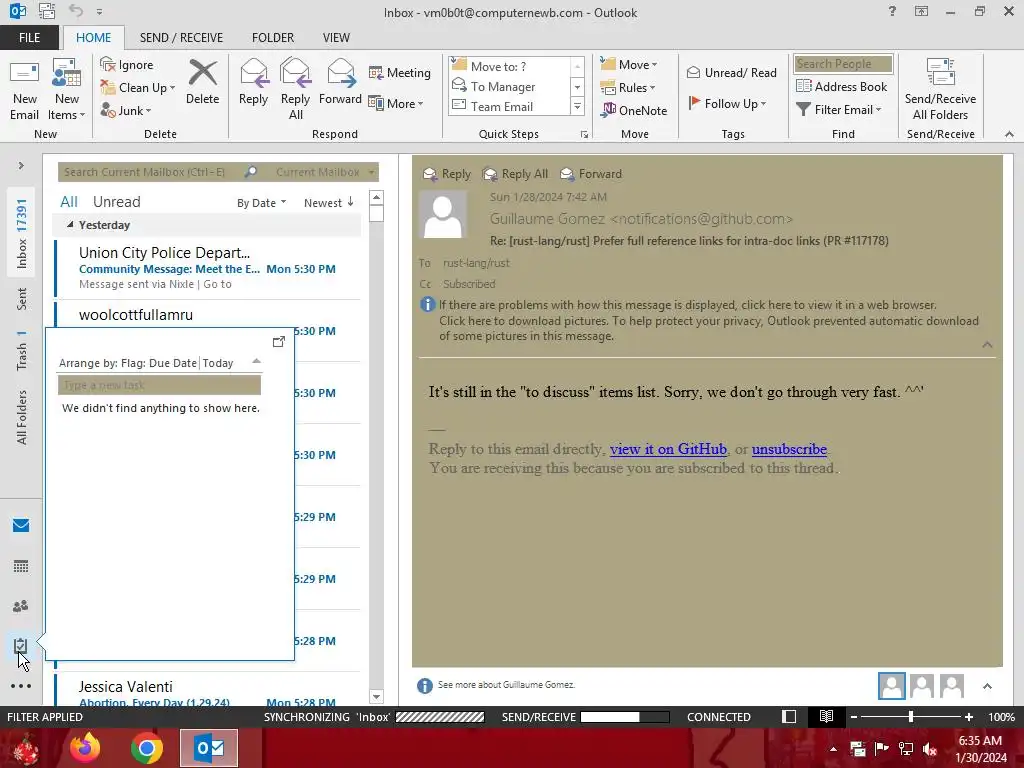Screen dimensions: 1024x768
Task: Open Mail view in navigation bar
Action: (21, 525)
